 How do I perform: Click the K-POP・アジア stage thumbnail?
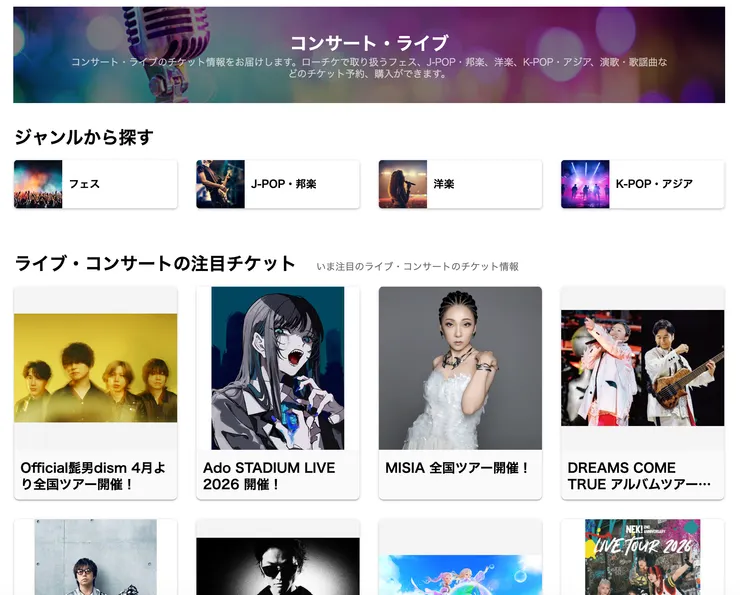(x=585, y=184)
